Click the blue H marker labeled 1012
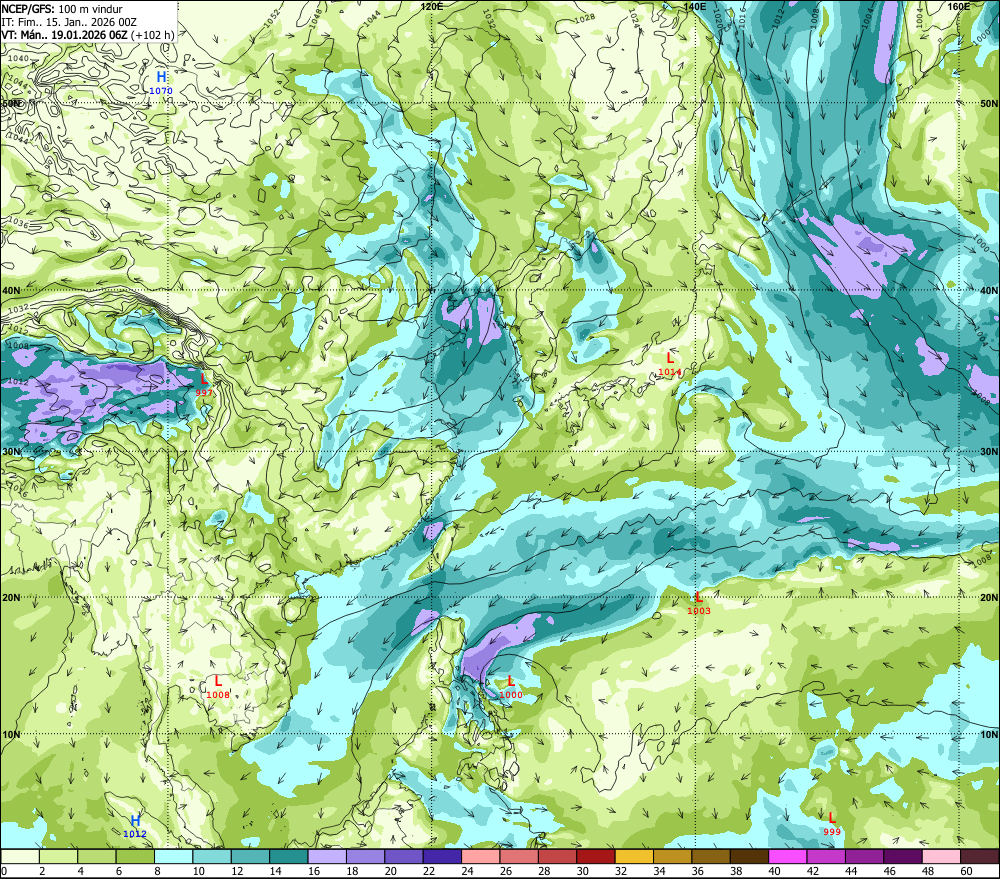This screenshot has width=1000, height=879. 135,826
